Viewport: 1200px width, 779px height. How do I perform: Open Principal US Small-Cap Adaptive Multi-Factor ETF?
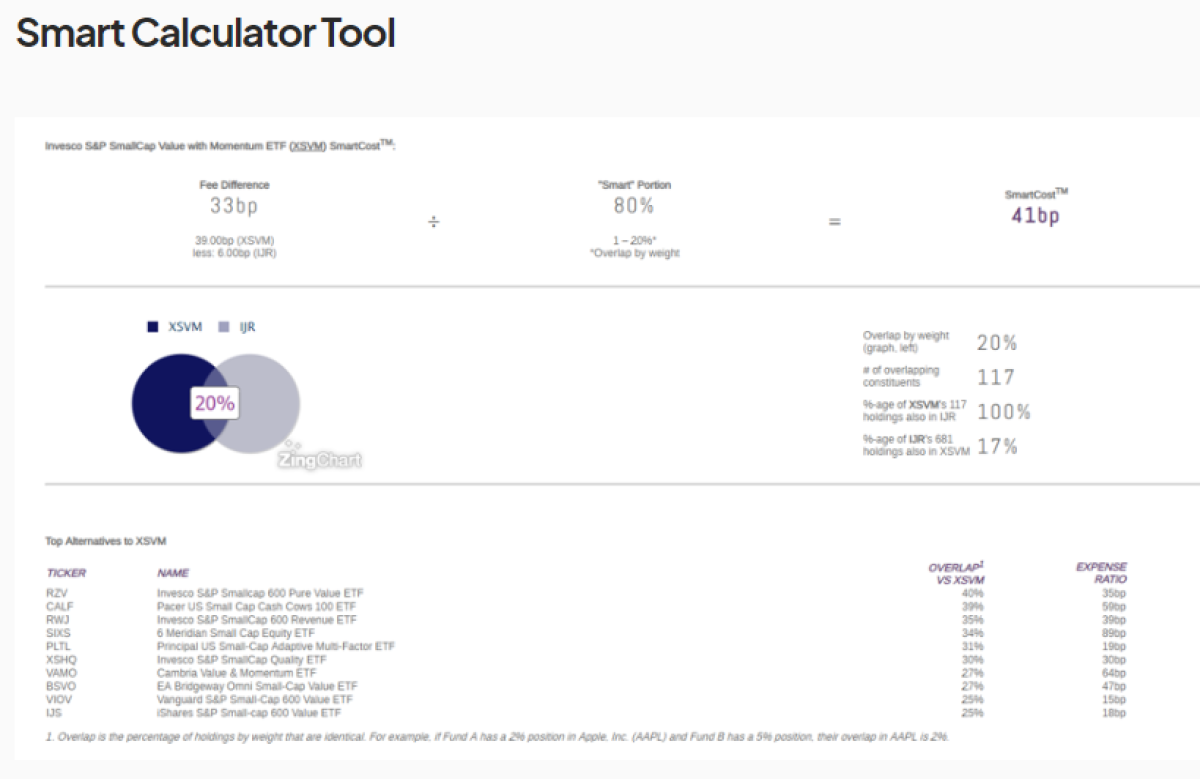275,647
